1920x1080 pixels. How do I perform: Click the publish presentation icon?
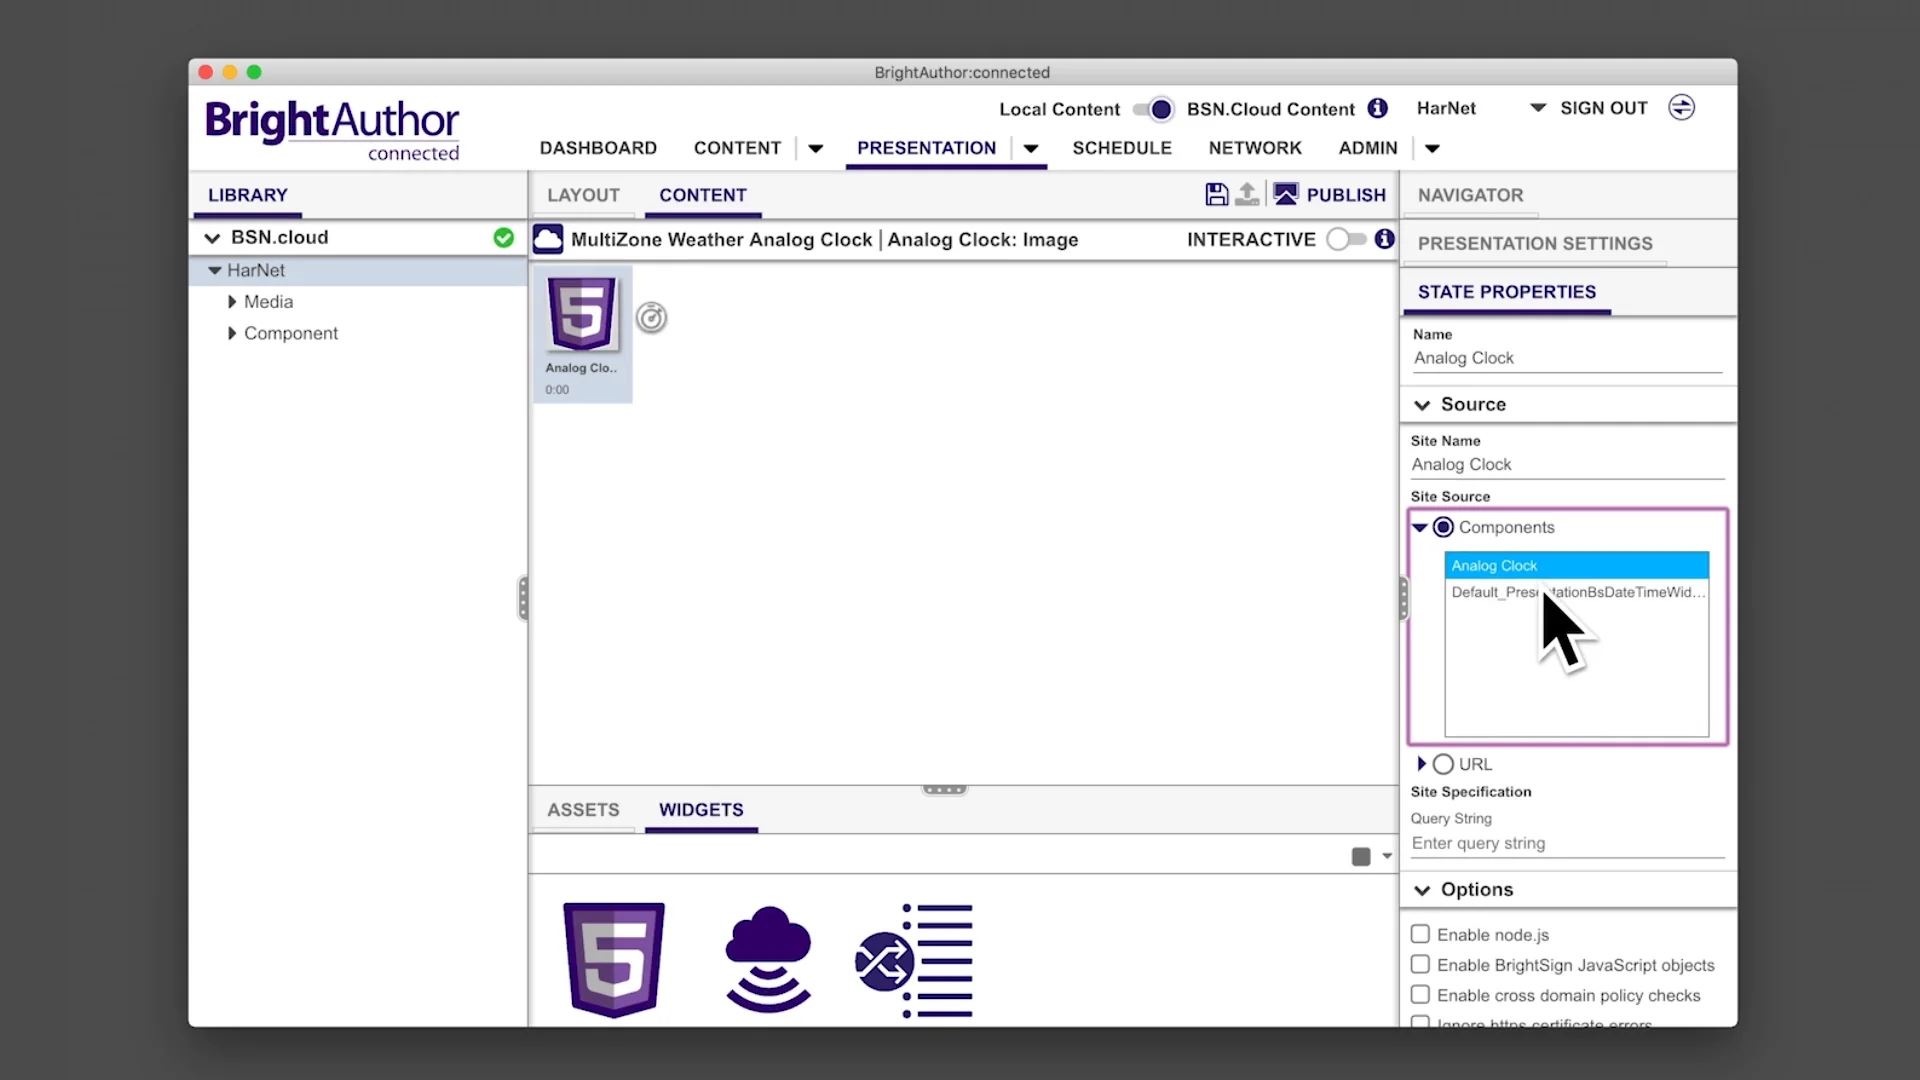[1286, 194]
